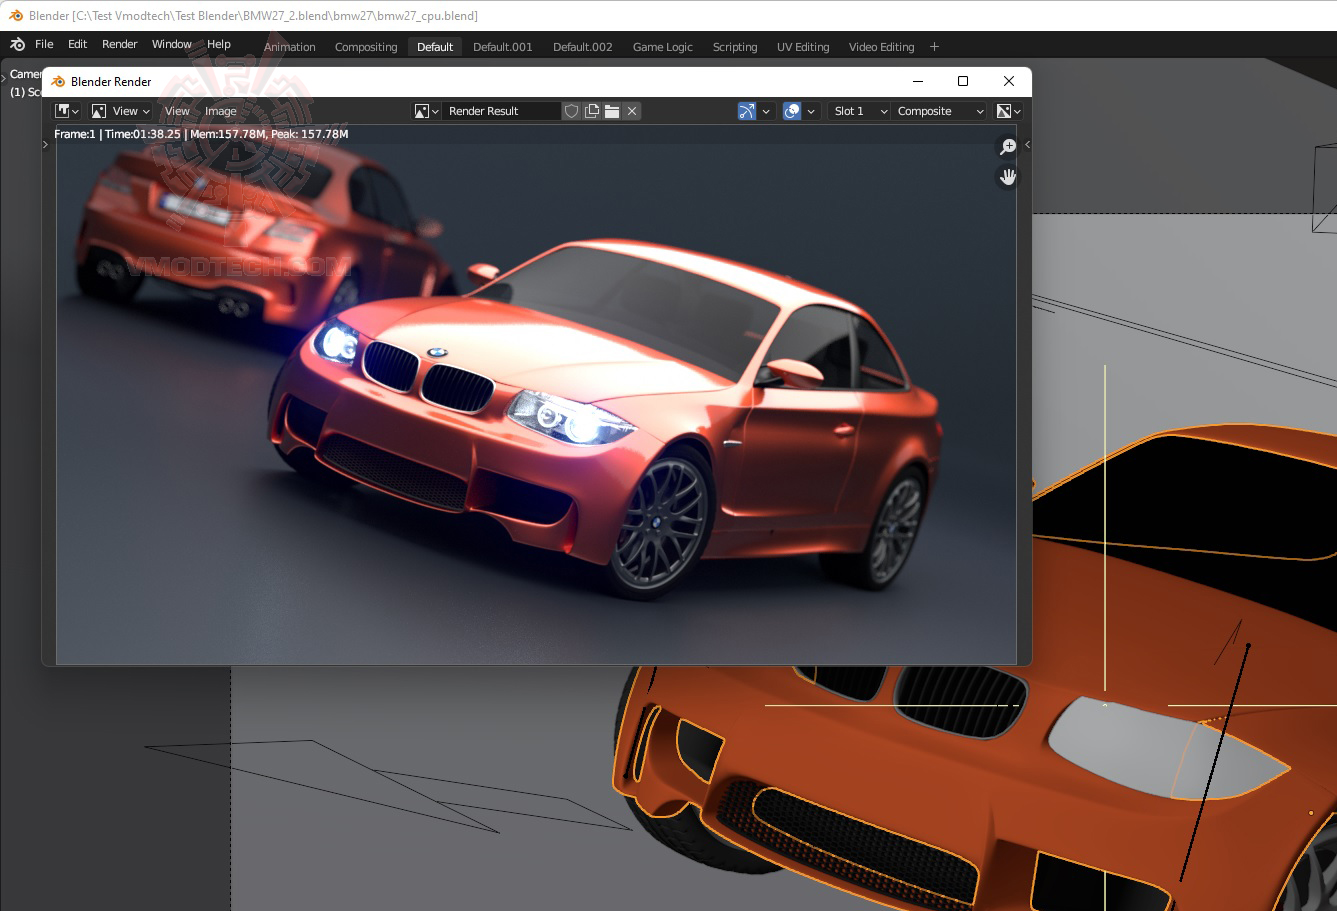
Task: Click the Render Result image name field
Action: (501, 111)
